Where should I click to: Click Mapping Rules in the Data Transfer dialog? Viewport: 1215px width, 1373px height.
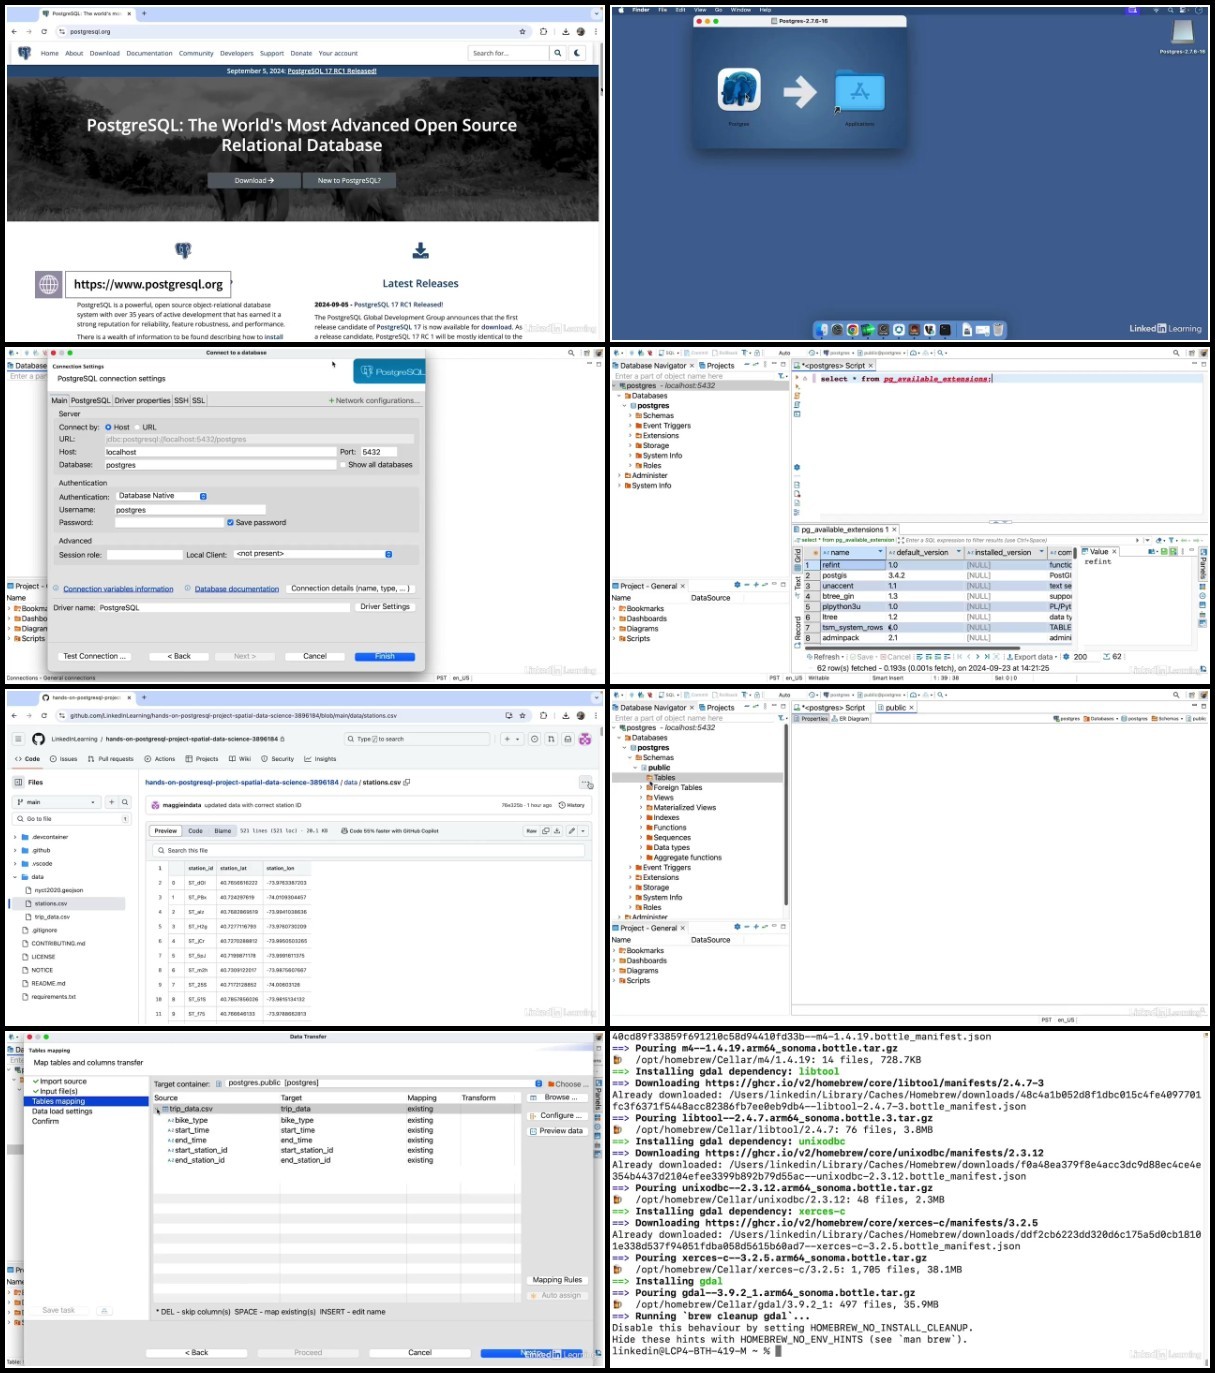coord(557,1280)
